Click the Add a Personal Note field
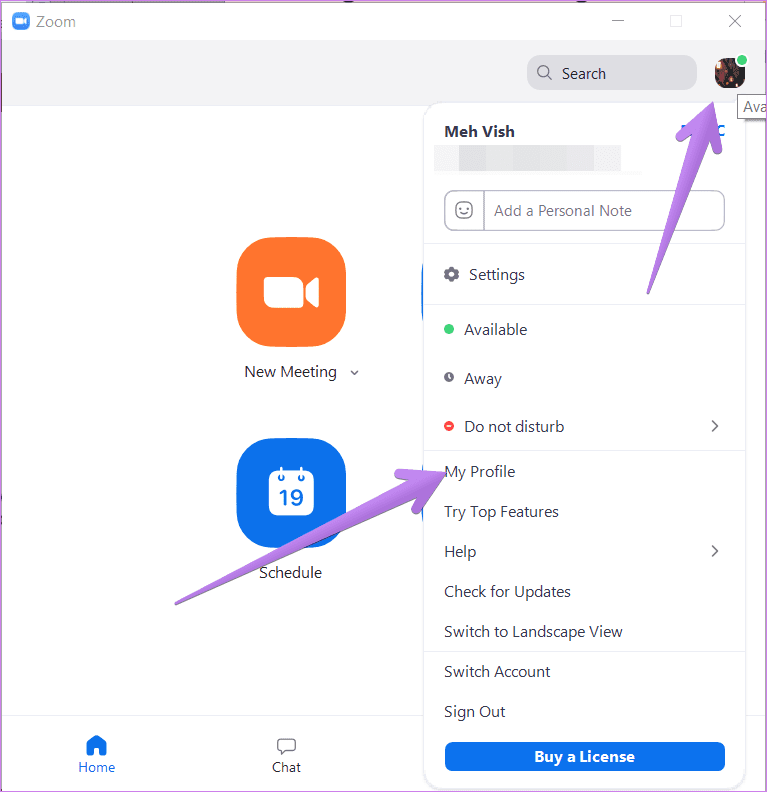The image size is (767, 792). click(x=604, y=210)
